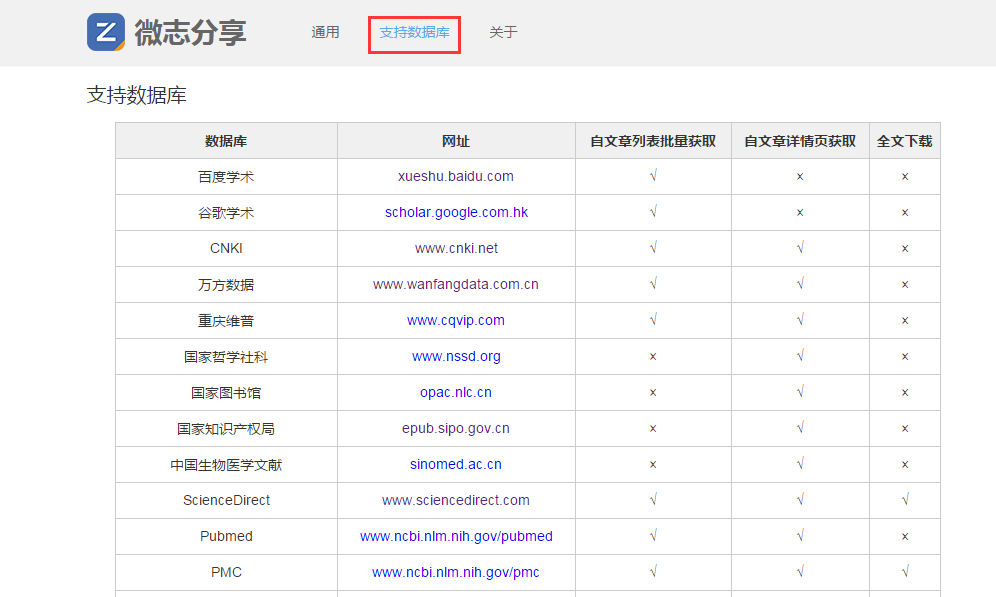Click the 支持数据库 page heading
Screen dimensions: 996x597
click(x=137, y=95)
